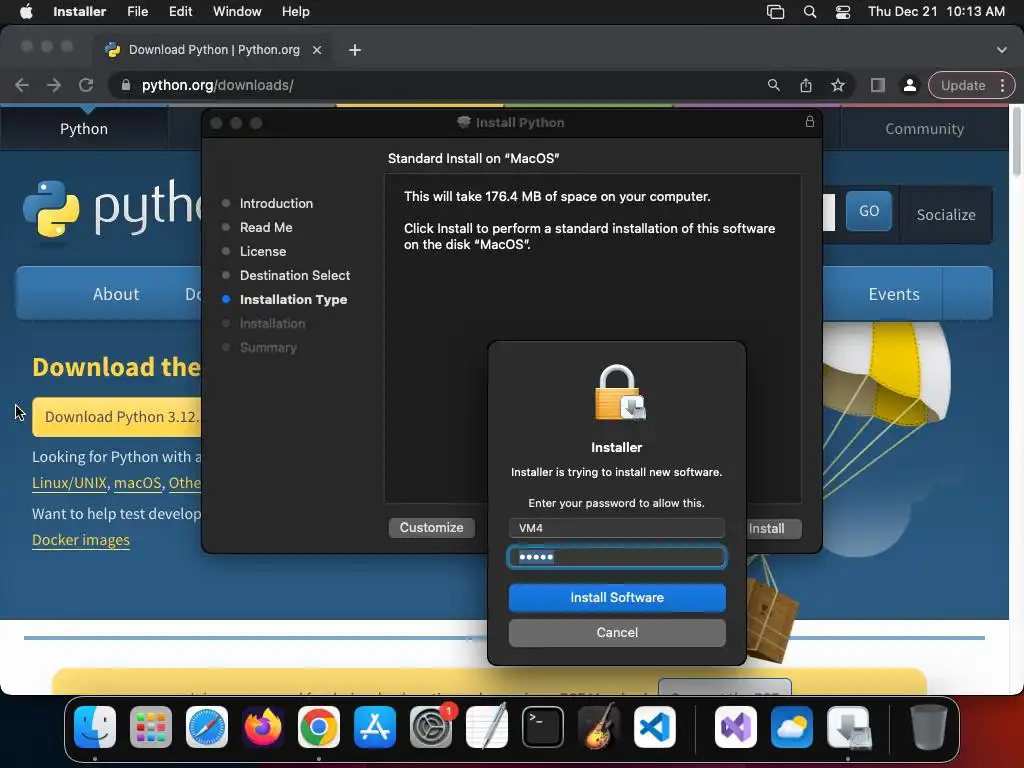The height and width of the screenshot is (768, 1024).
Task: Click the address bar URL
Action: [217, 85]
